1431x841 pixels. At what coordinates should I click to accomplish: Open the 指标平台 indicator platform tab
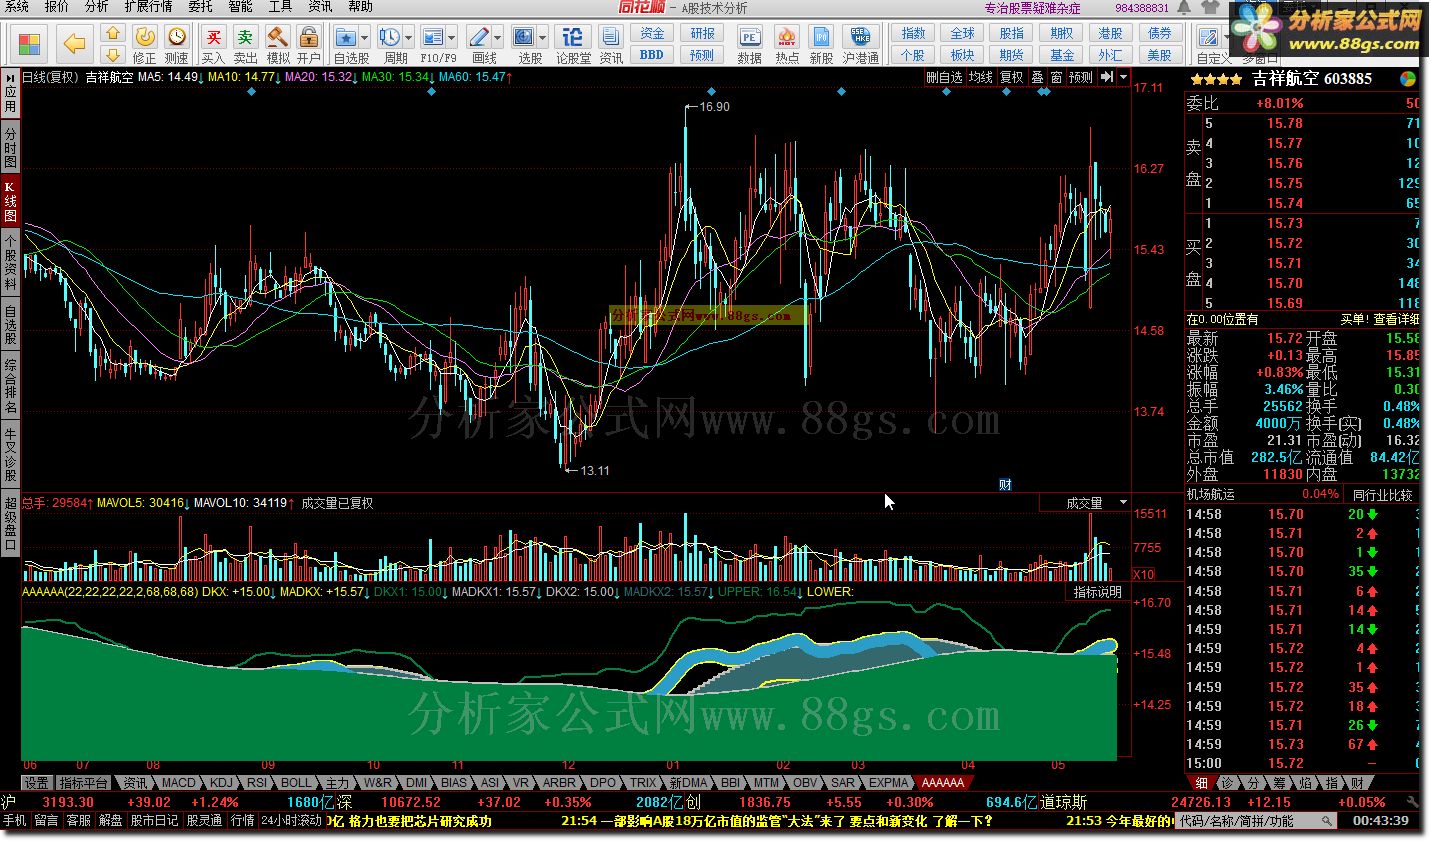[84, 783]
